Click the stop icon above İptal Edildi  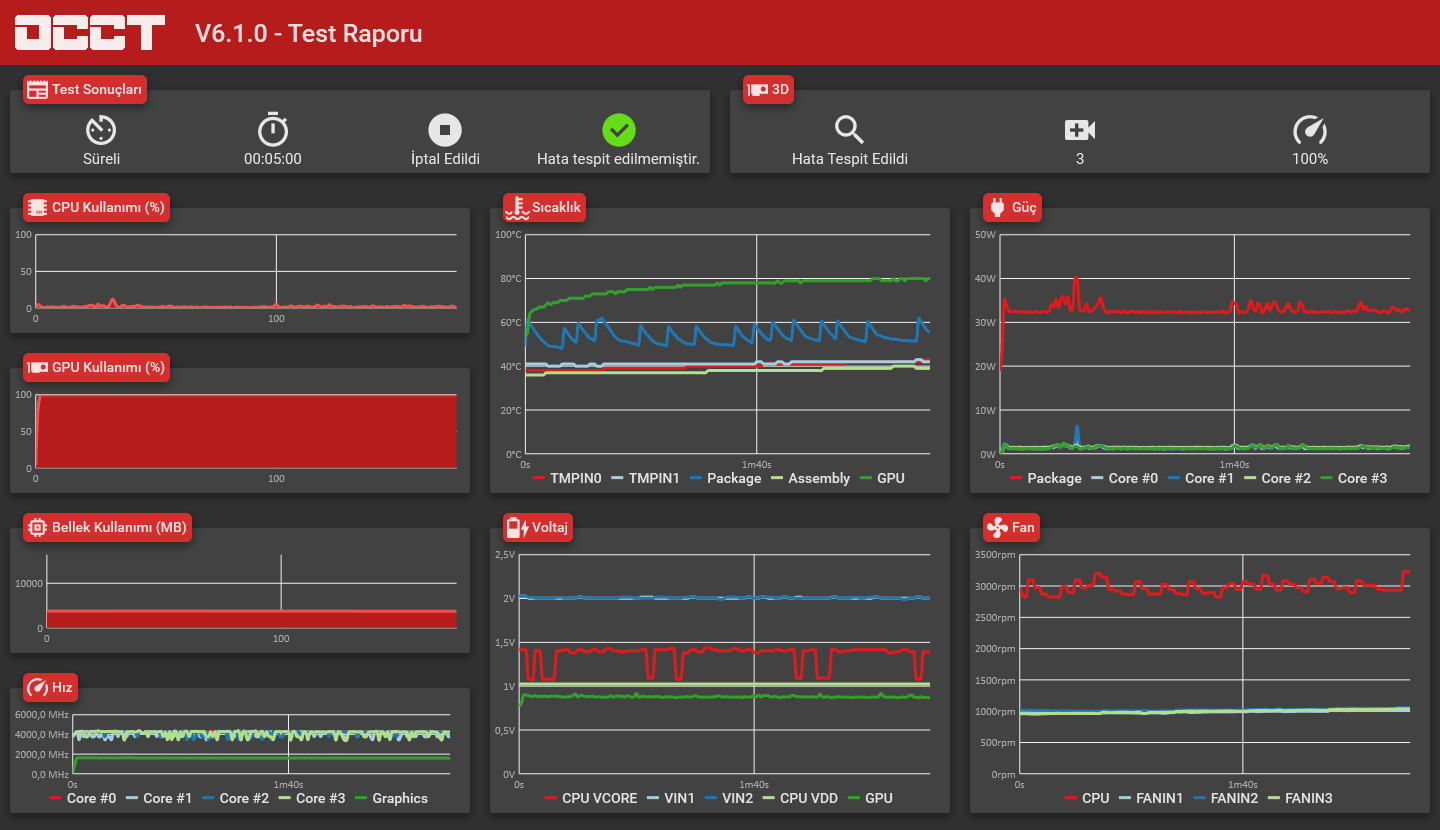[x=445, y=130]
